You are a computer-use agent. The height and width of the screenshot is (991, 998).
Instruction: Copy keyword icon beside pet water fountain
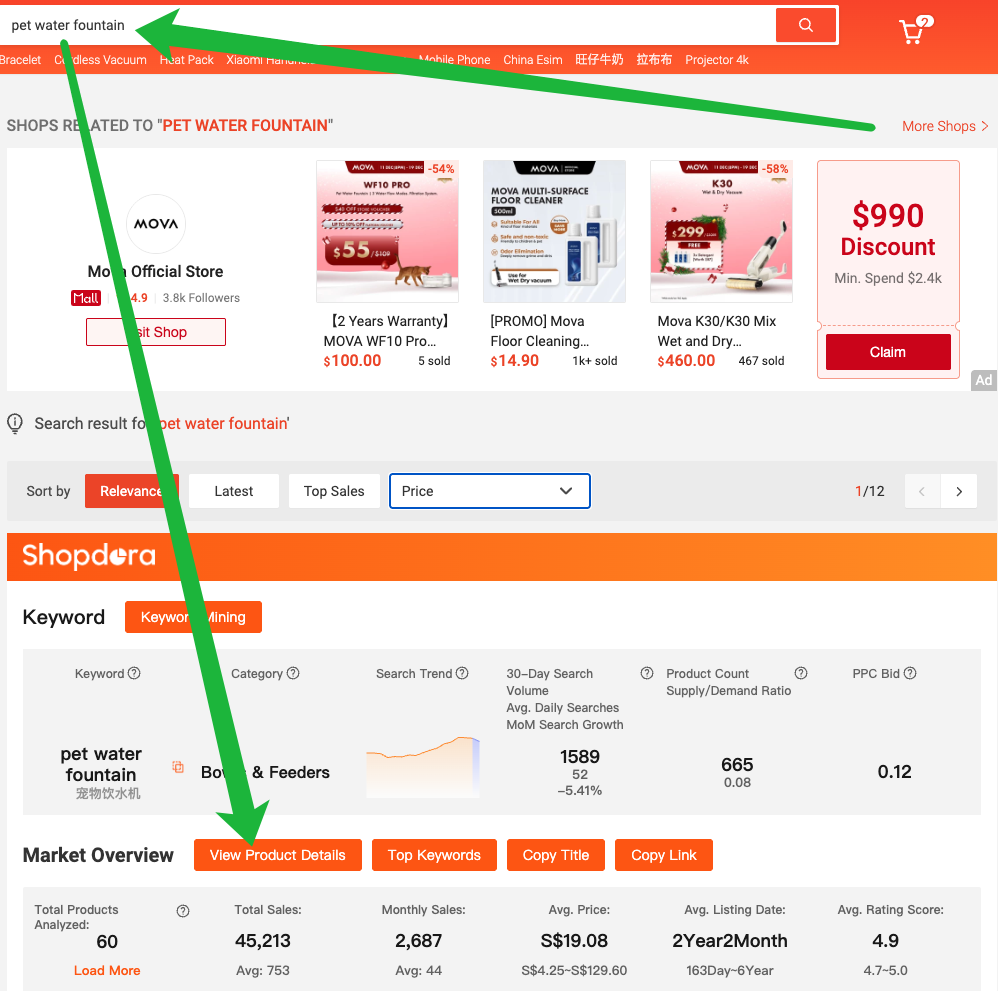178,767
